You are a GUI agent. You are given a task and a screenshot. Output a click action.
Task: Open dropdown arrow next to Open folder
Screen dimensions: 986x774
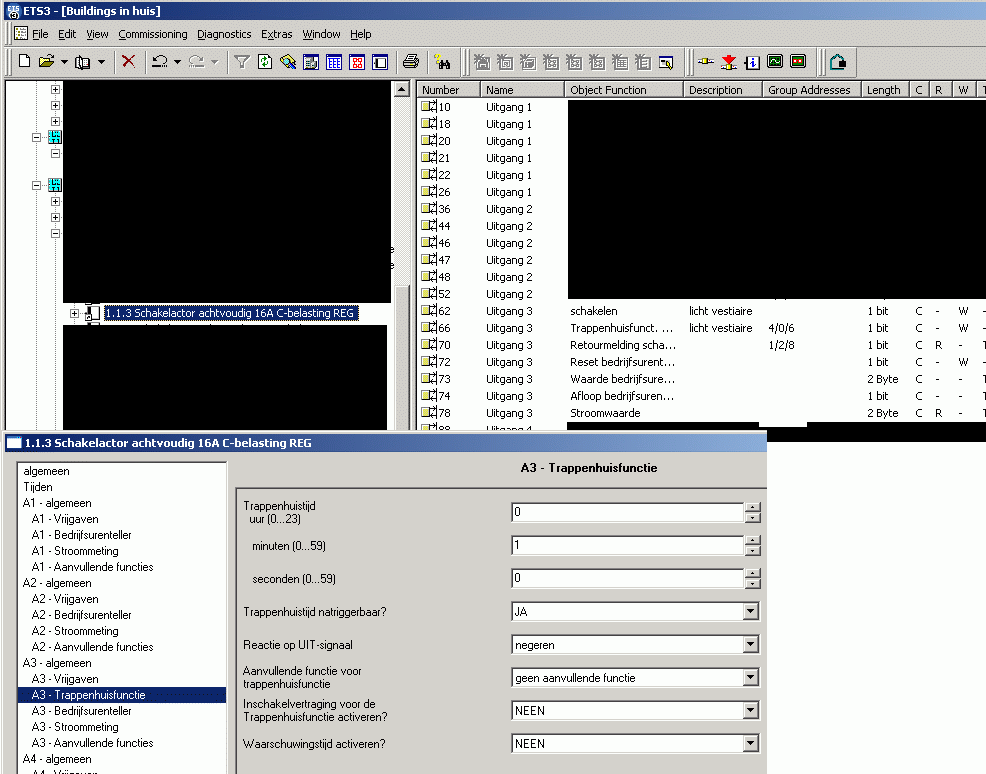point(64,62)
